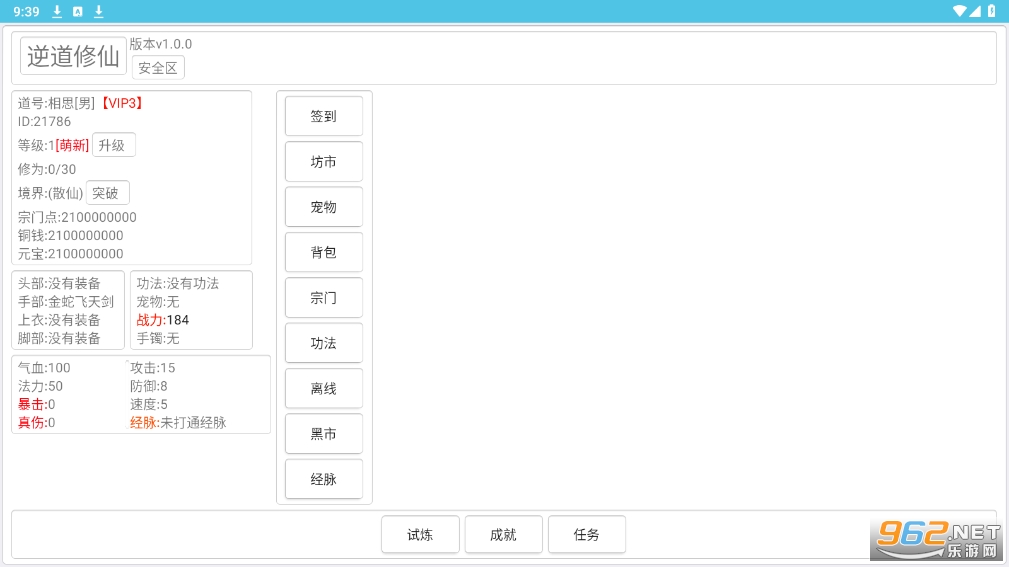This screenshot has height=567, width=1009.
Task: Select 上衣:没有装备 line
Action: [x=59, y=320]
